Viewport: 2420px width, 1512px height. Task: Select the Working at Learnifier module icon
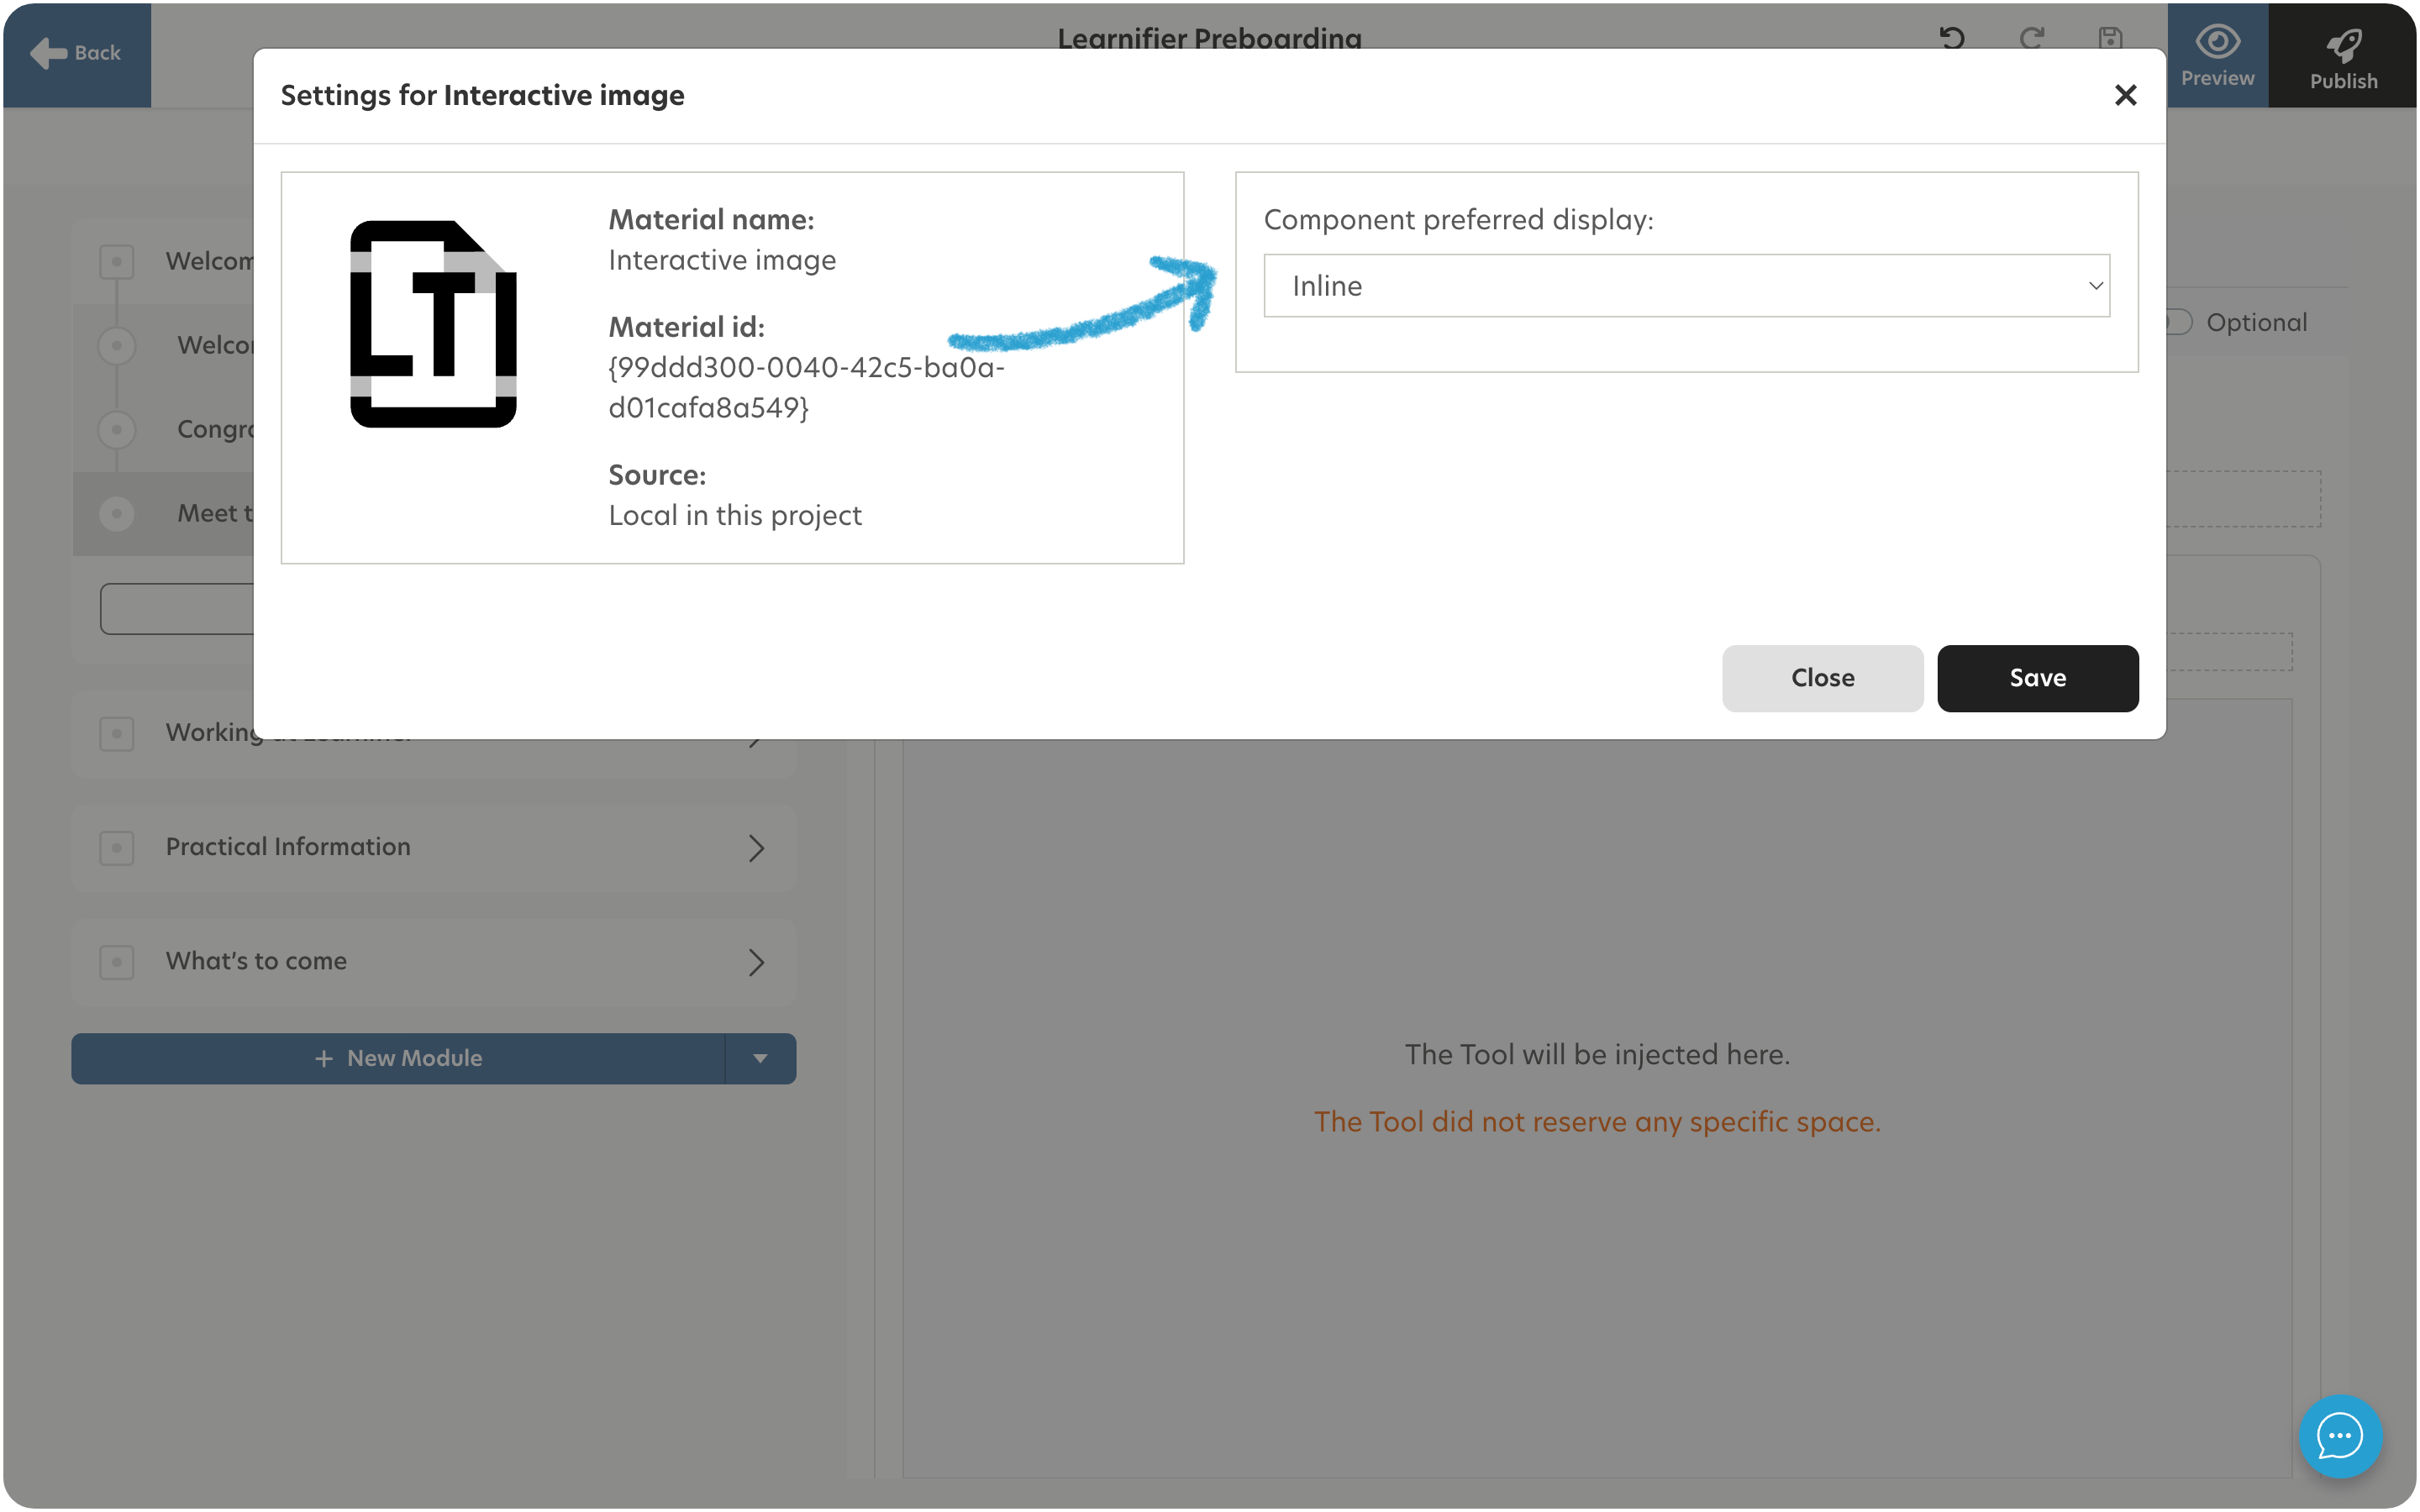coord(117,733)
